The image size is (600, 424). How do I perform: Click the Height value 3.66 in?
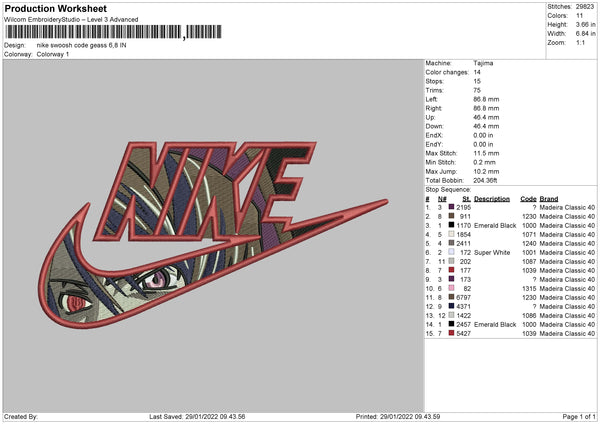[x=585, y=24]
